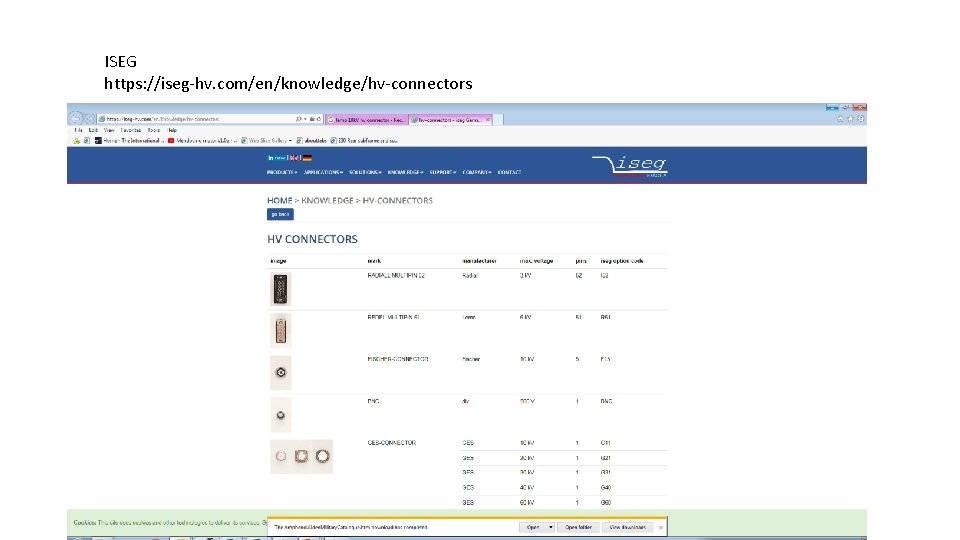
Task: Click the iseg option code column header
Action: point(621,261)
